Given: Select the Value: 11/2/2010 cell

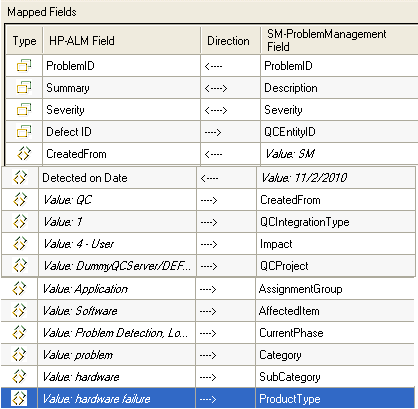Looking at the screenshot, I should click(x=336, y=178).
